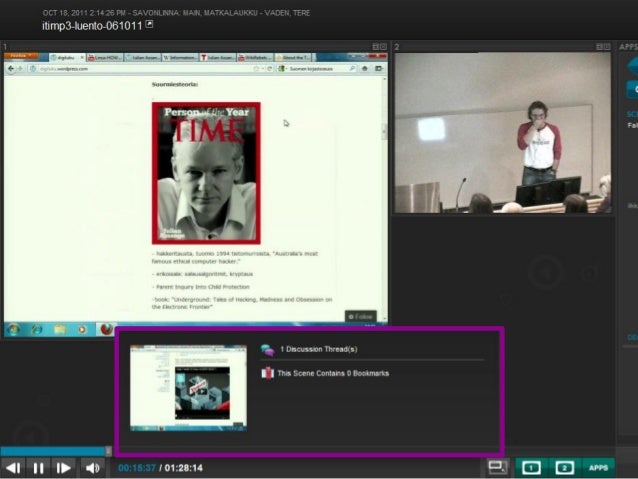Select the Julian Assan... tab with the T icon
638x479 pixels.
point(217,58)
